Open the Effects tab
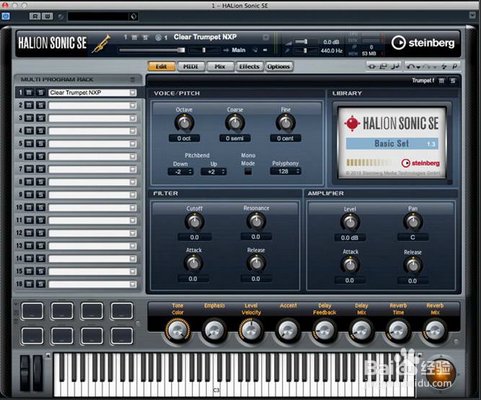The image size is (481, 401). [x=249, y=66]
